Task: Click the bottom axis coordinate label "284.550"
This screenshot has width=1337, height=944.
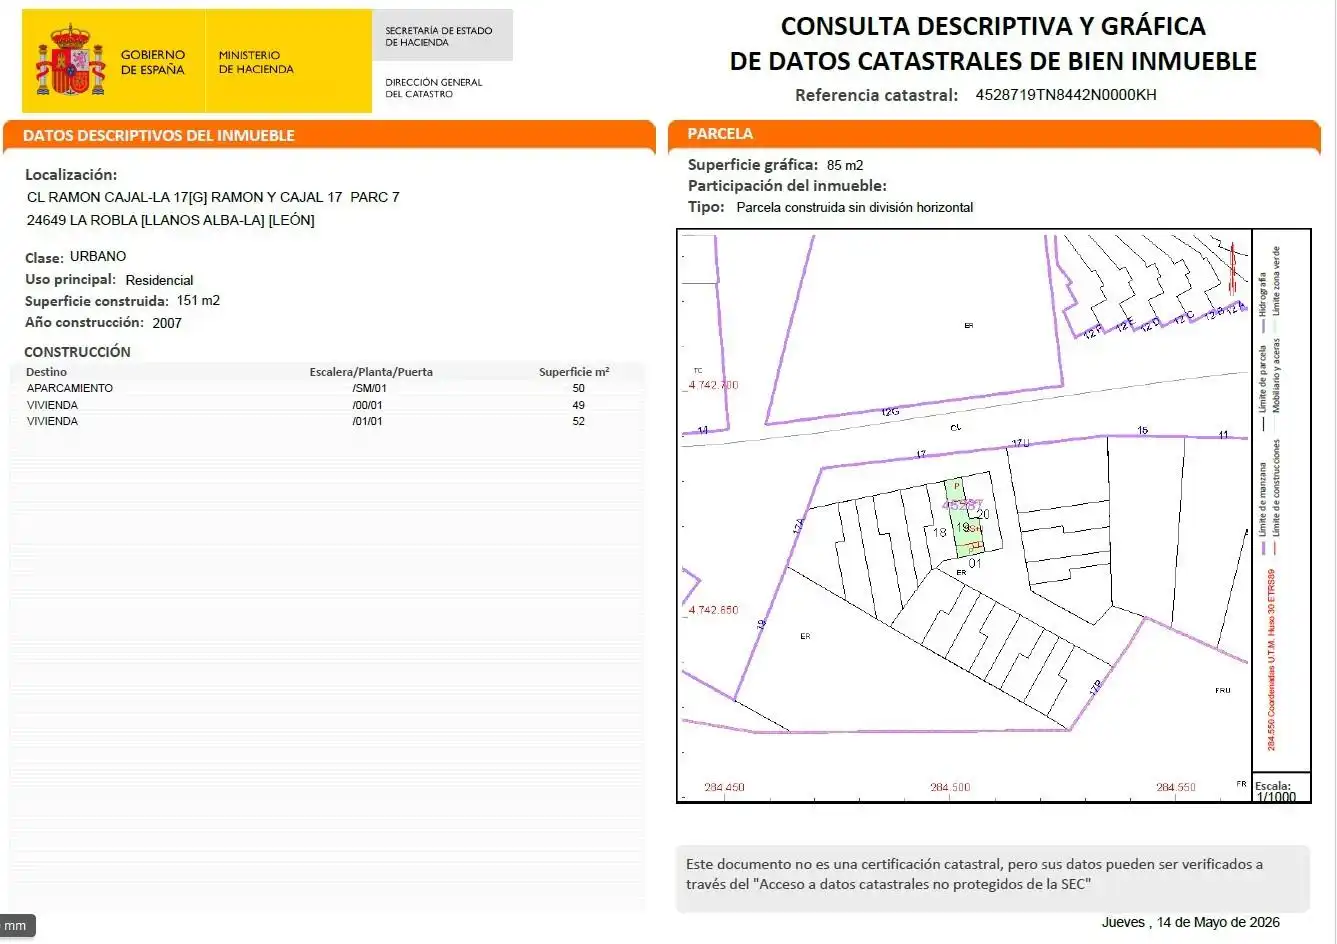Action: pyautogui.click(x=1176, y=787)
